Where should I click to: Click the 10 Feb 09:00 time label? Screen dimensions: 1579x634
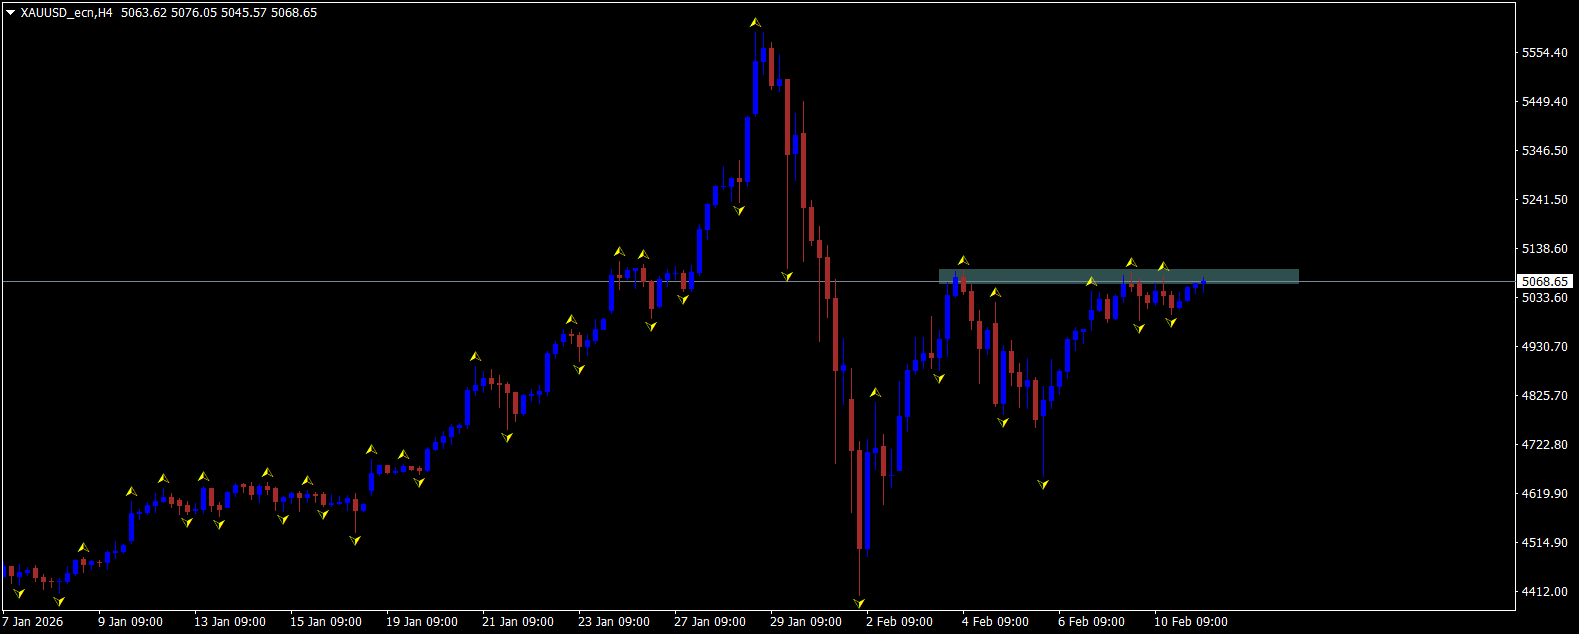(x=1190, y=622)
